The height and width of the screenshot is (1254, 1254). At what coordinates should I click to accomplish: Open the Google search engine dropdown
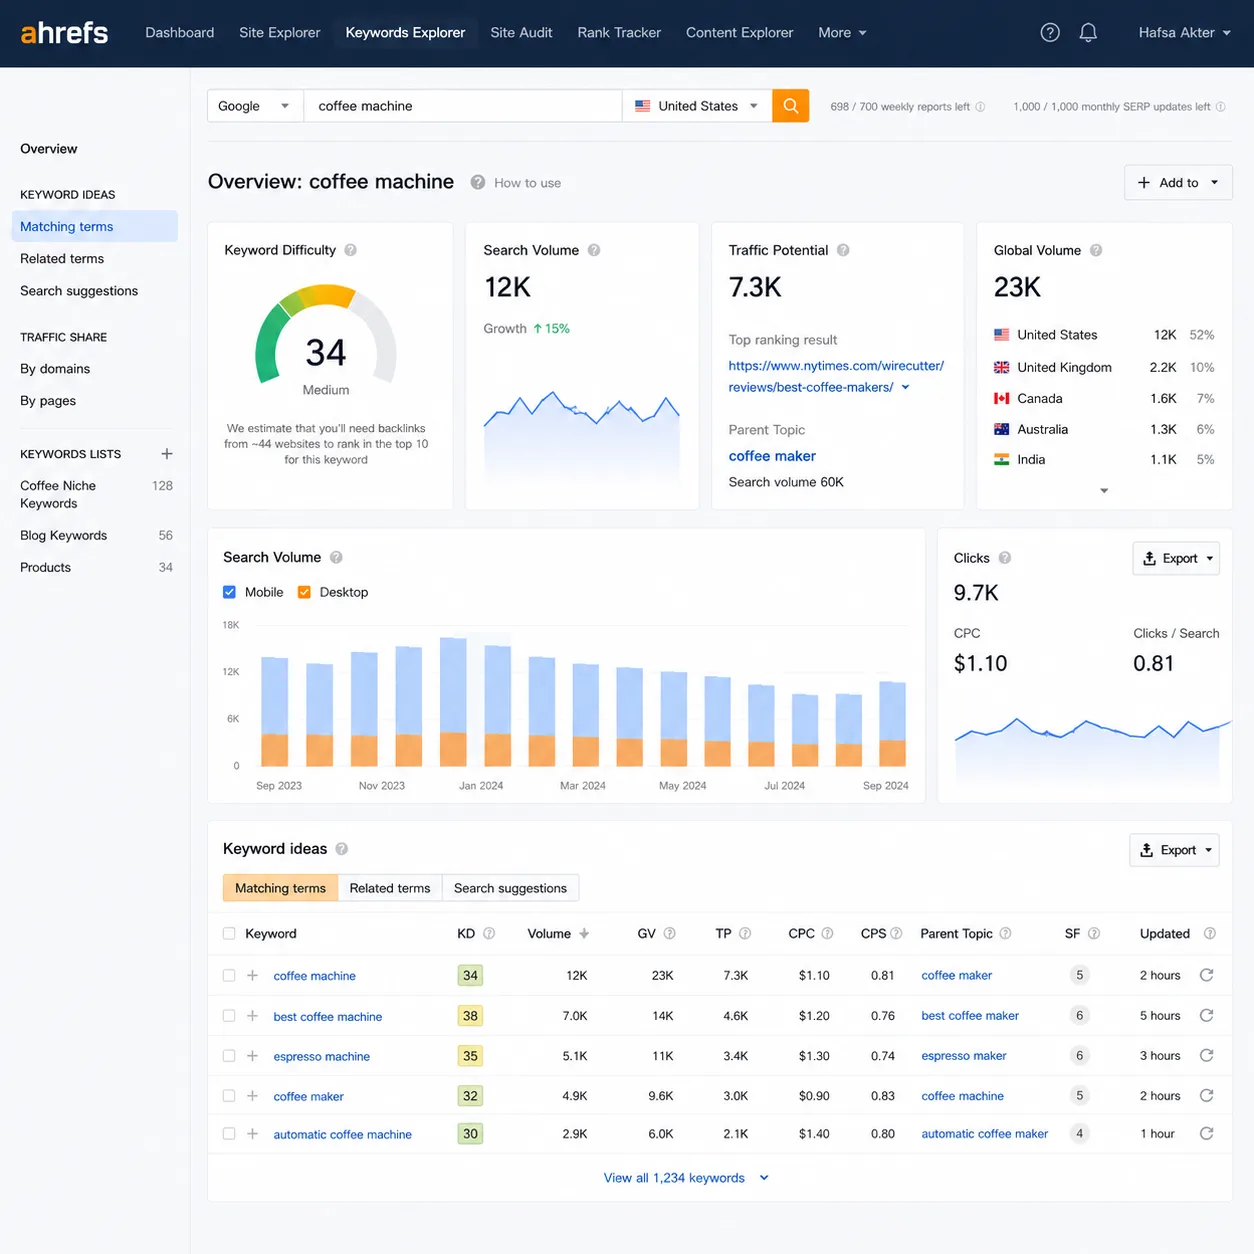click(x=255, y=106)
